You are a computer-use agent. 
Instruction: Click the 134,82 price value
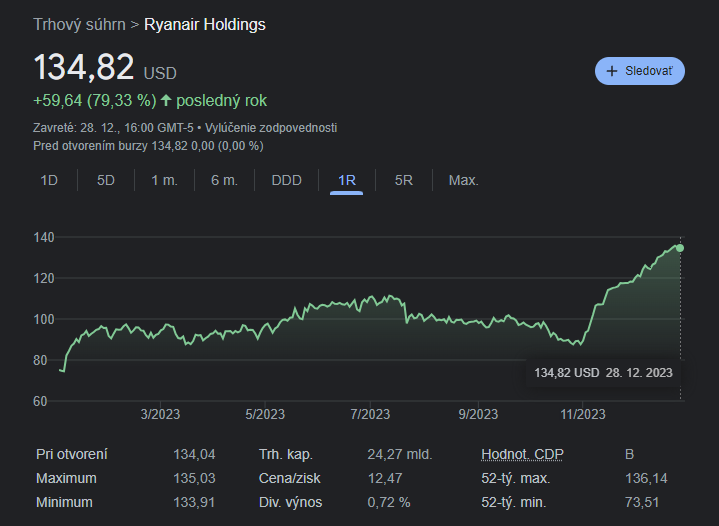tap(84, 67)
